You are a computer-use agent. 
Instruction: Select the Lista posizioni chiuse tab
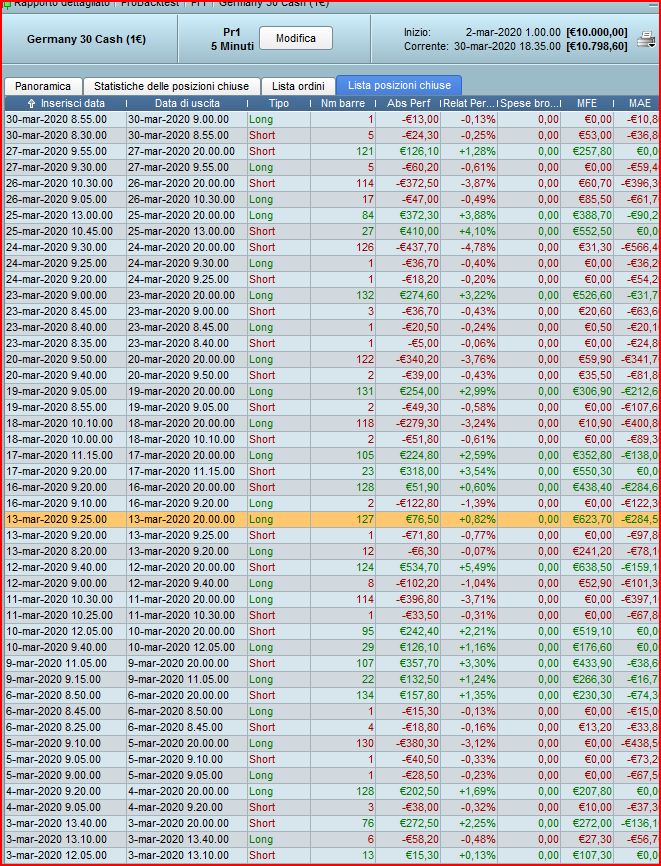pos(399,86)
